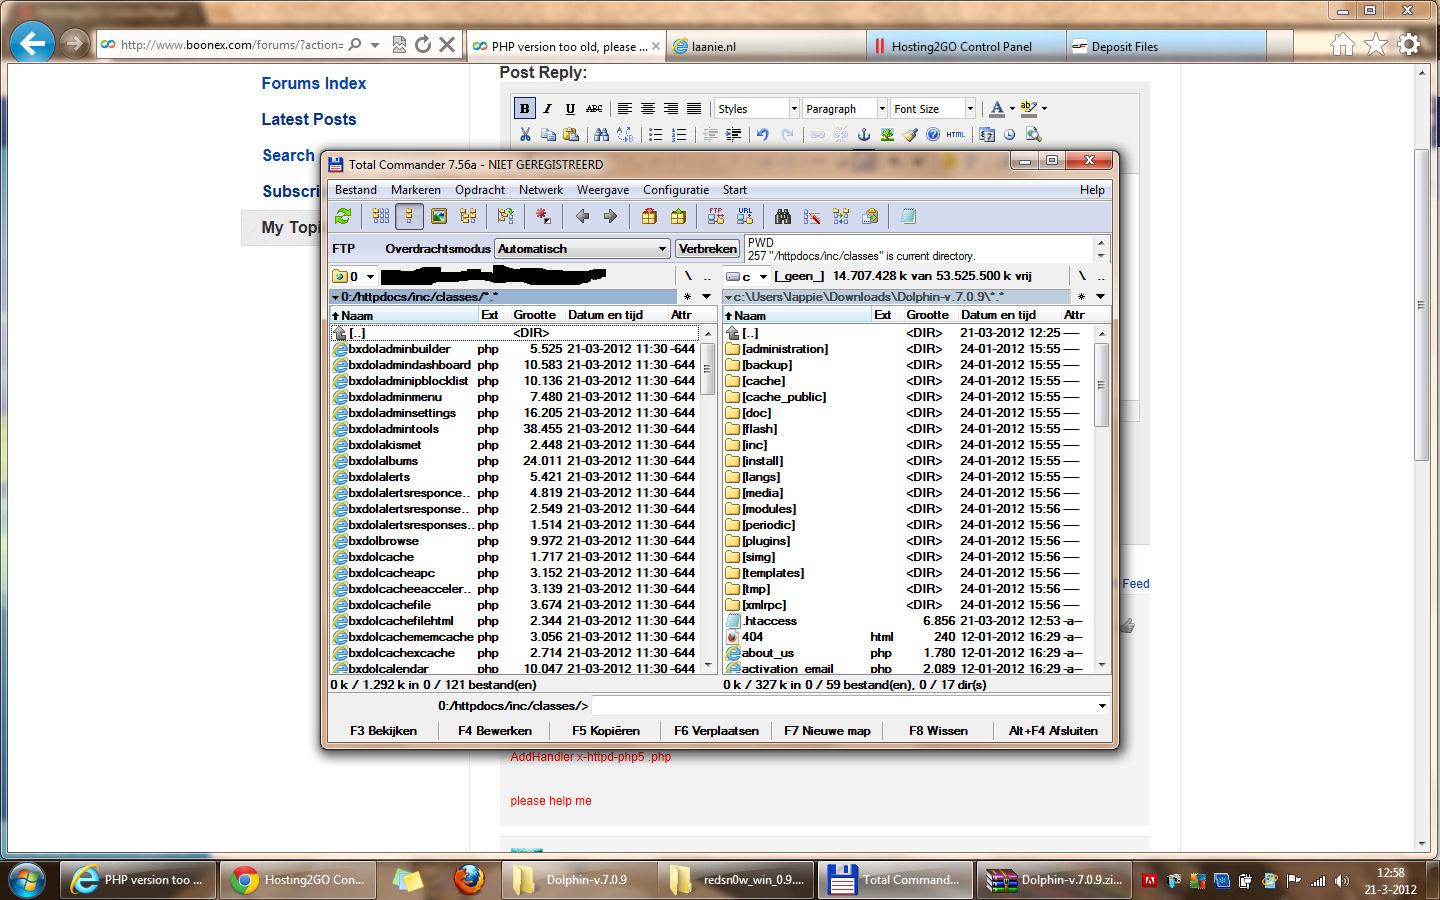This screenshot has height=900, width=1440.
Task: Open the Overdrachtsmodus Automatisch dropdown
Action: pyautogui.click(x=582, y=249)
